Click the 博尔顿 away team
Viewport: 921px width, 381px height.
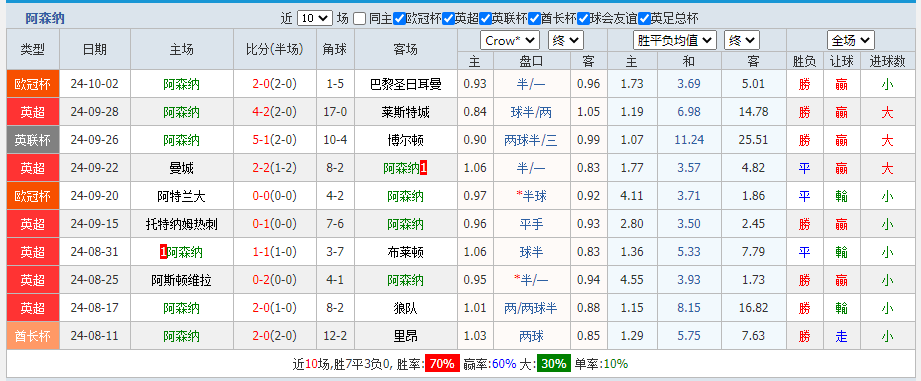(406, 140)
